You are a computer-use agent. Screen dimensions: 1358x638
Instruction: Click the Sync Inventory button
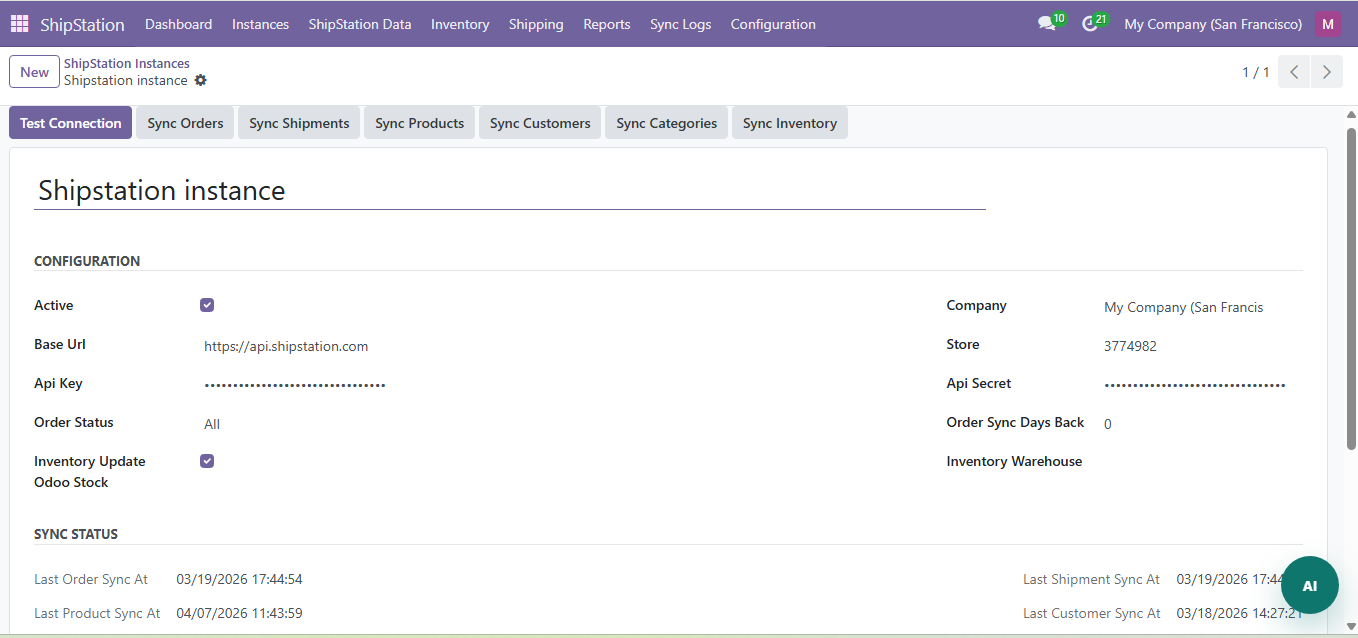789,122
